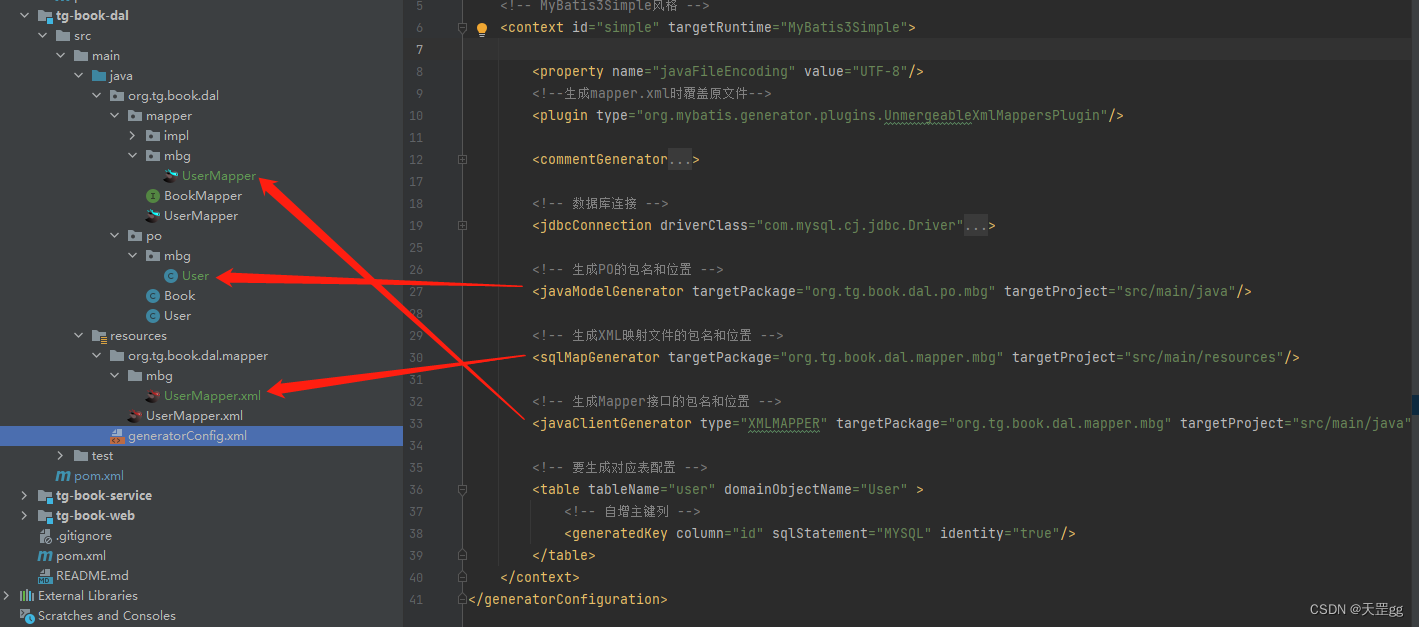Viewport: 1419px width, 627px height.
Task: Click the README.md markdown file icon
Action: pos(44,576)
